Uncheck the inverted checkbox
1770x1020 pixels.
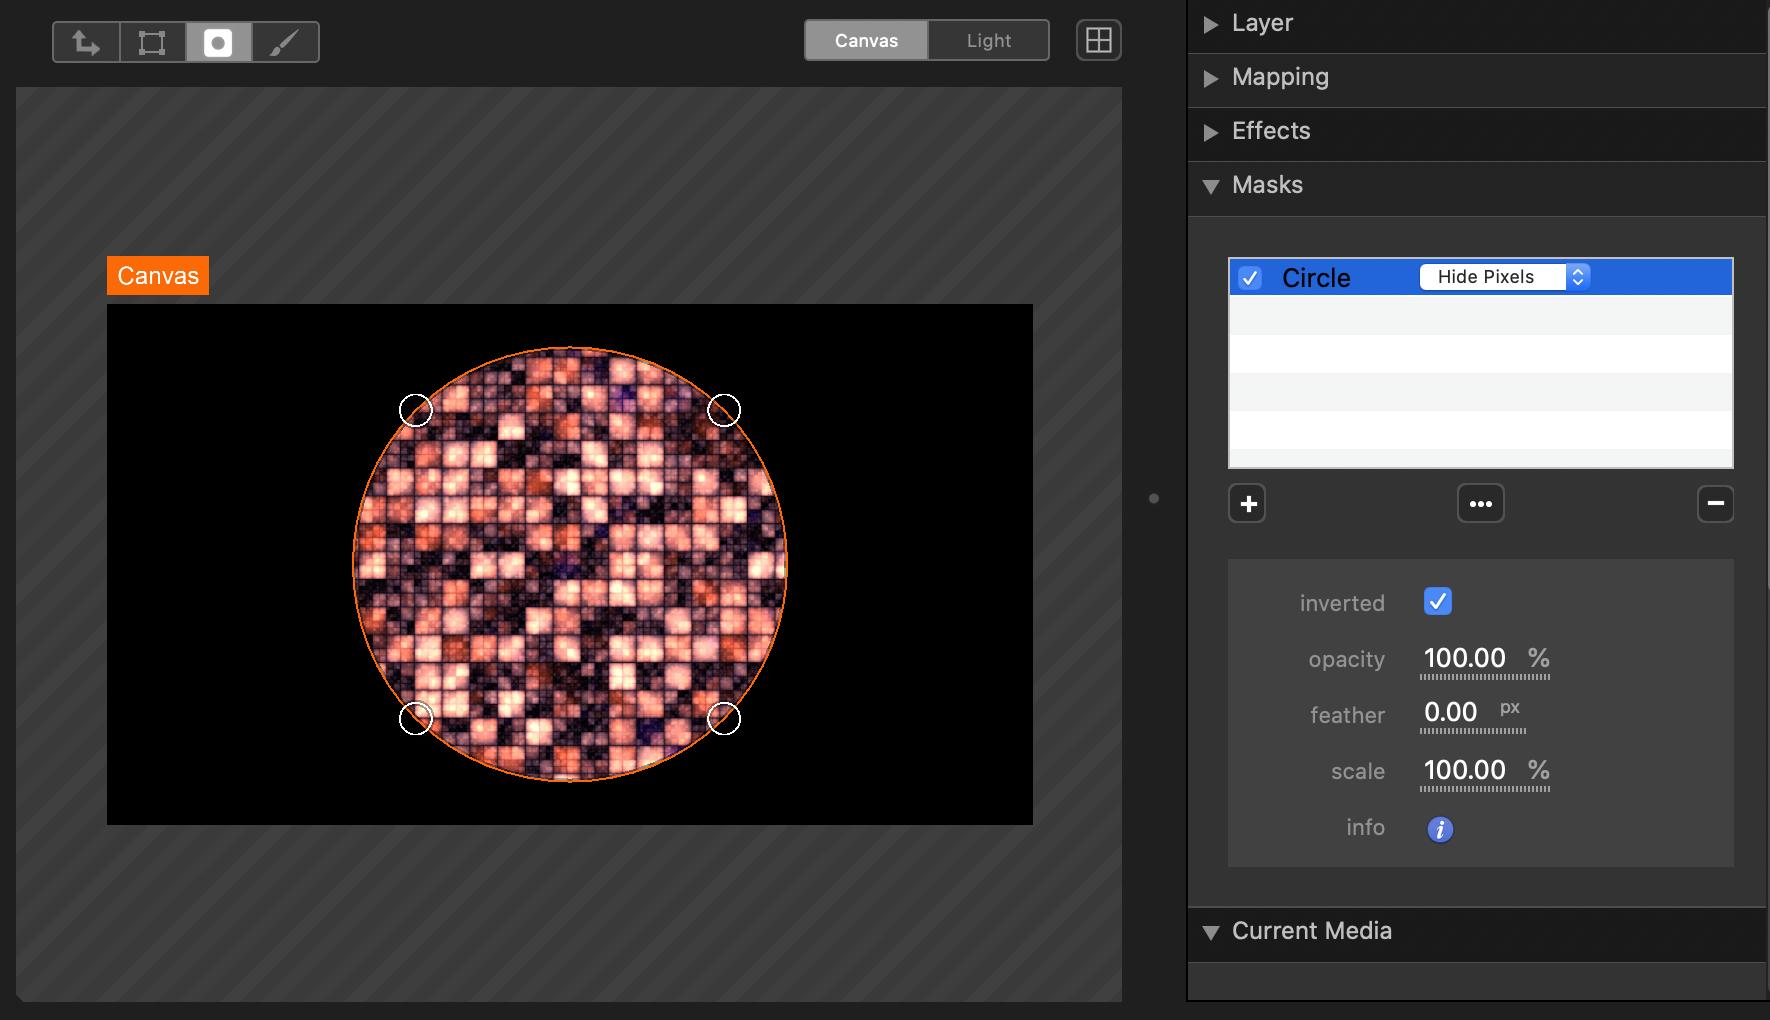tap(1437, 602)
